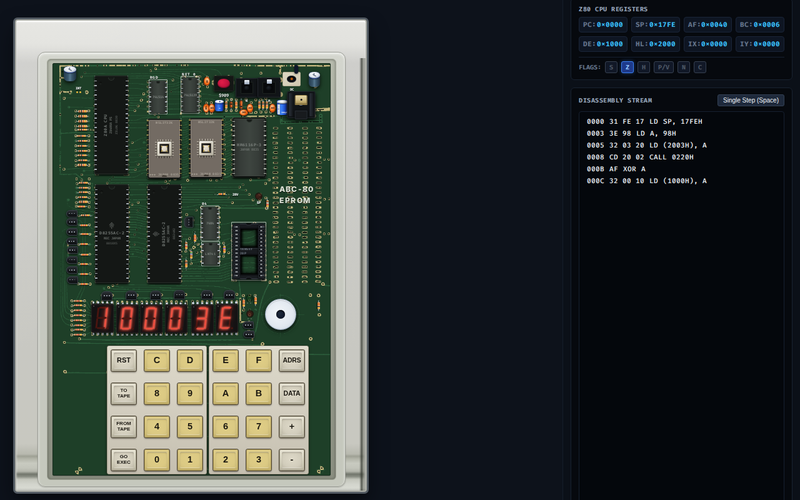Screen dimensions: 800x500
Task: Tap the hex C key on the keypad
Action: (157, 360)
